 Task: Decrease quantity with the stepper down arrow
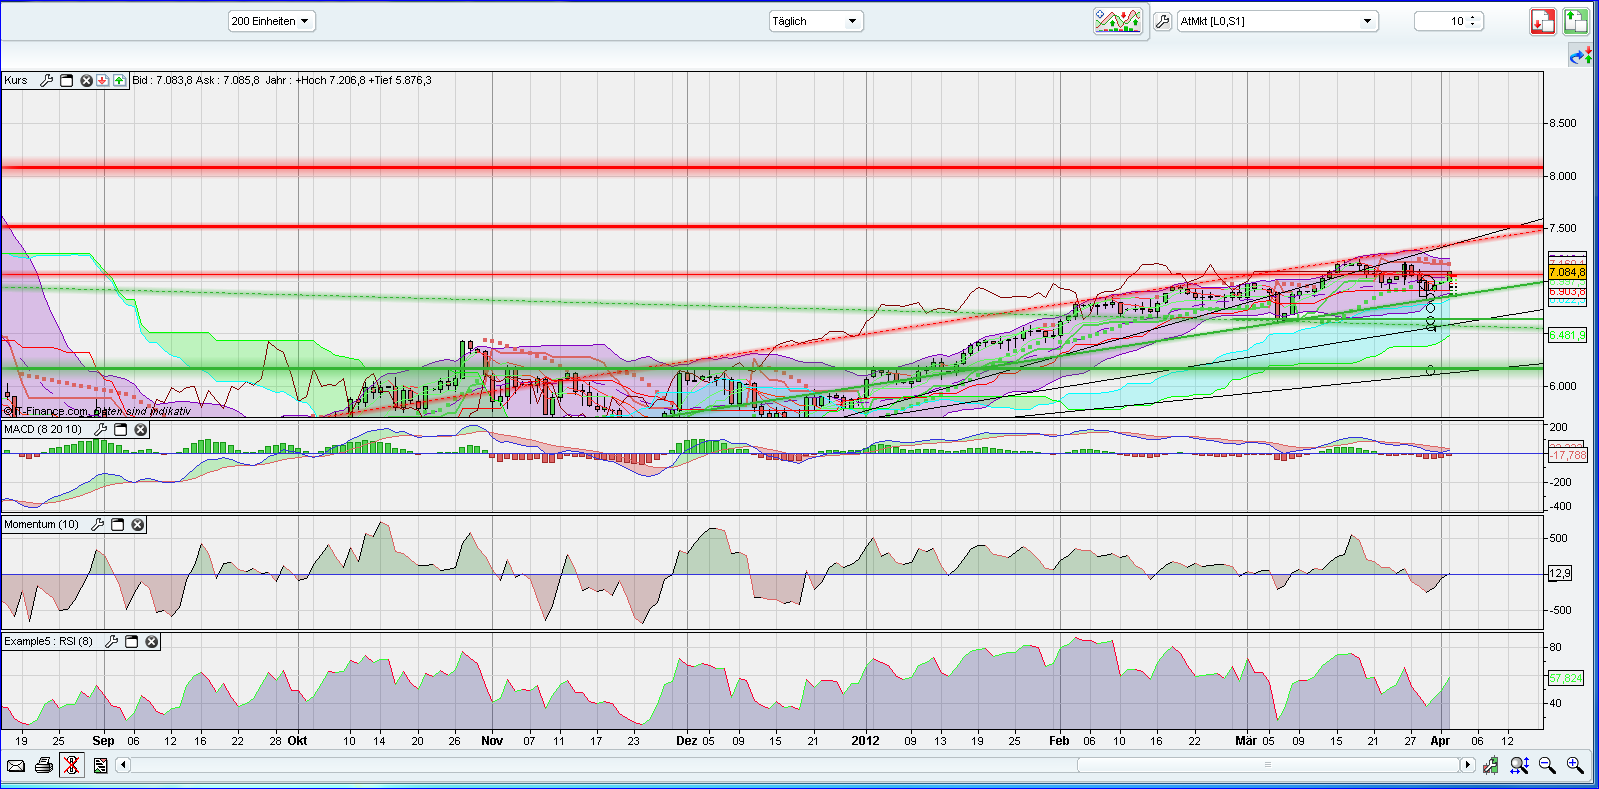(1473, 26)
